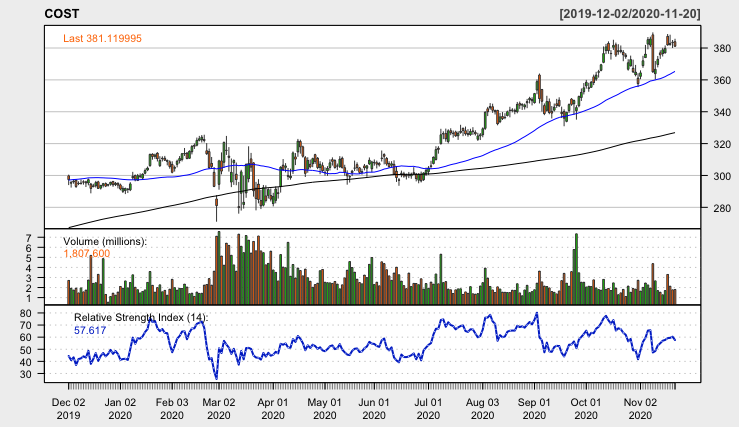
Task: Click the COST ticker title
Action: click(x=62, y=14)
